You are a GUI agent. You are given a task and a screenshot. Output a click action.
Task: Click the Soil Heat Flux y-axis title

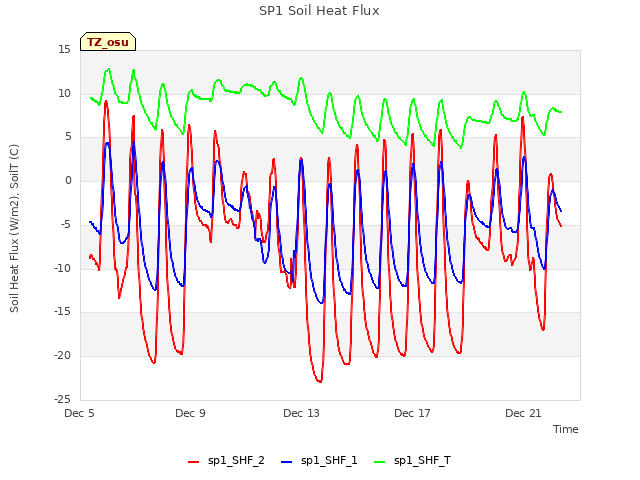[x=14, y=228]
